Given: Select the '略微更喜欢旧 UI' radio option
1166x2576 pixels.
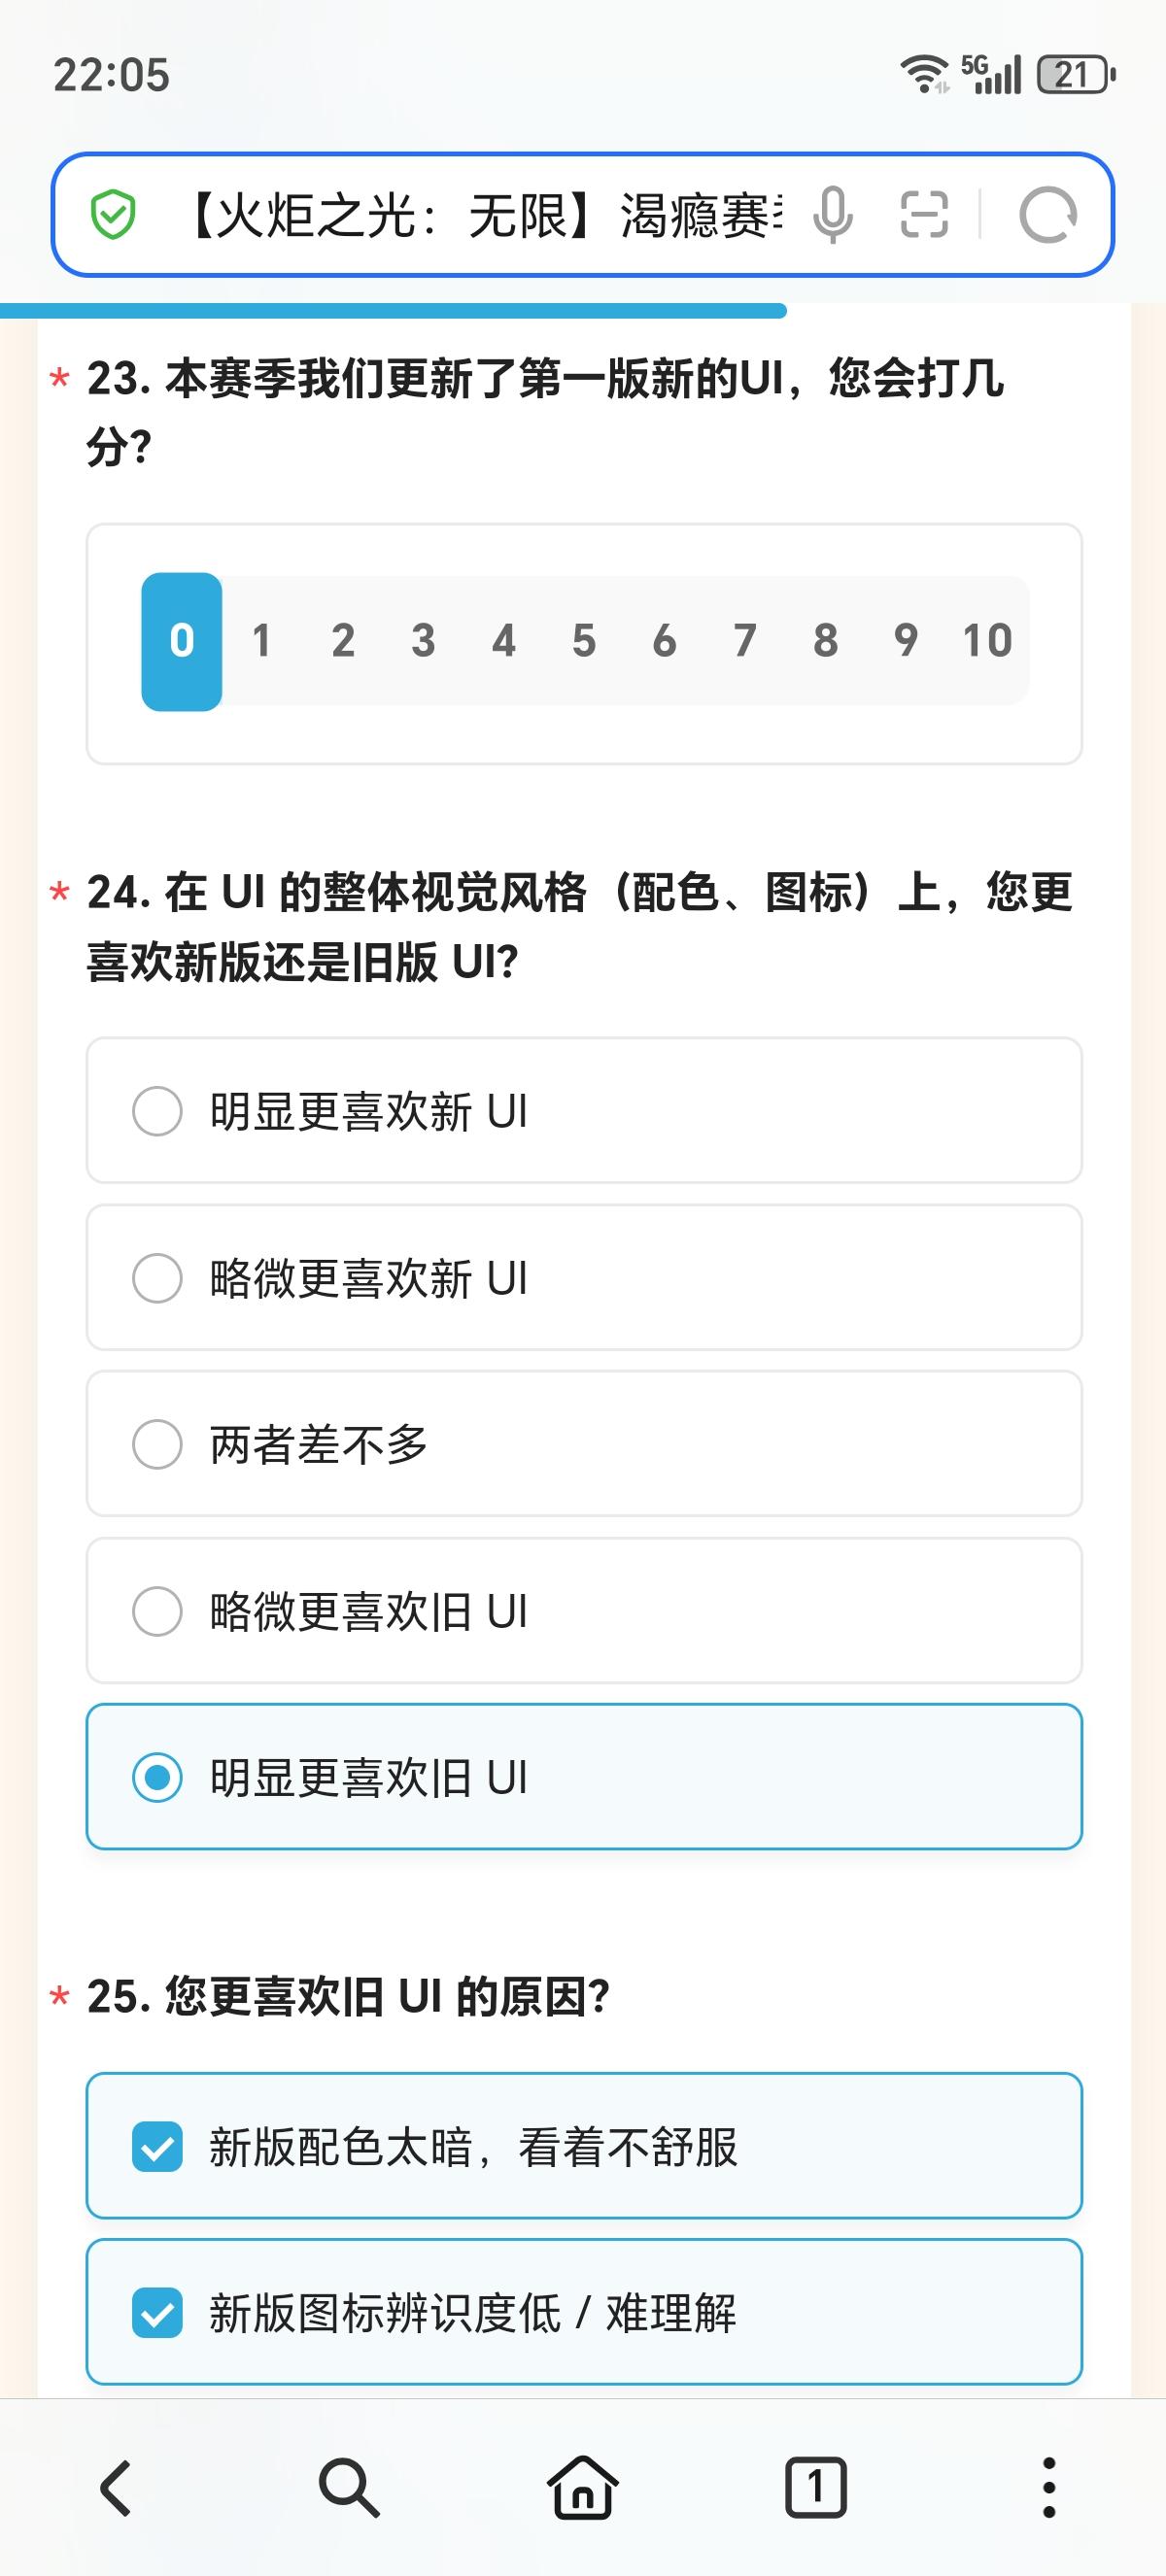Looking at the screenshot, I should click(157, 1611).
